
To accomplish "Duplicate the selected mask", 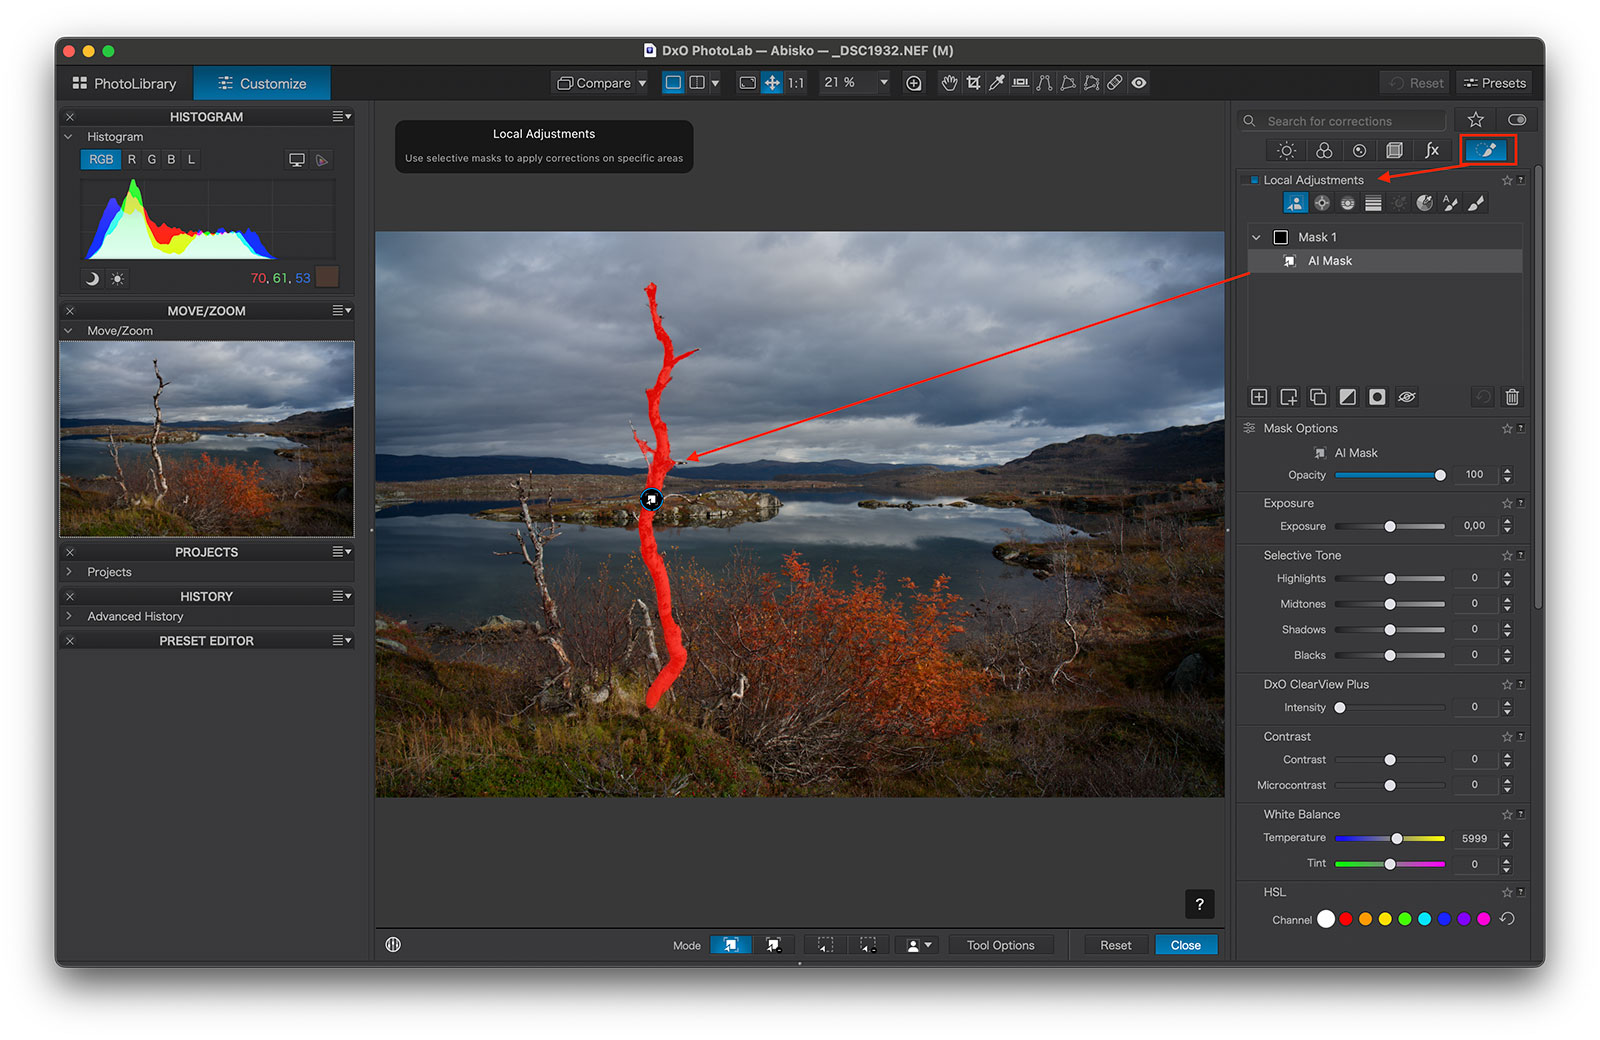I will coord(1318,397).
